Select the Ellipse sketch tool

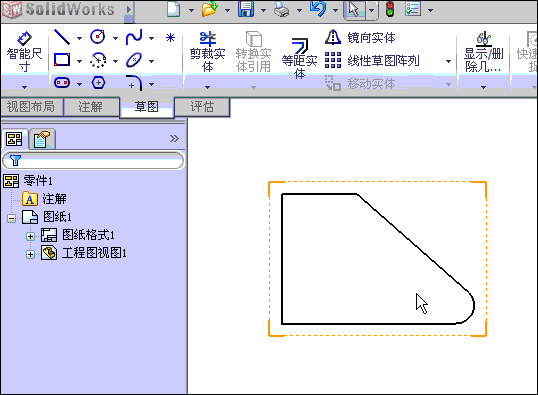pos(134,60)
